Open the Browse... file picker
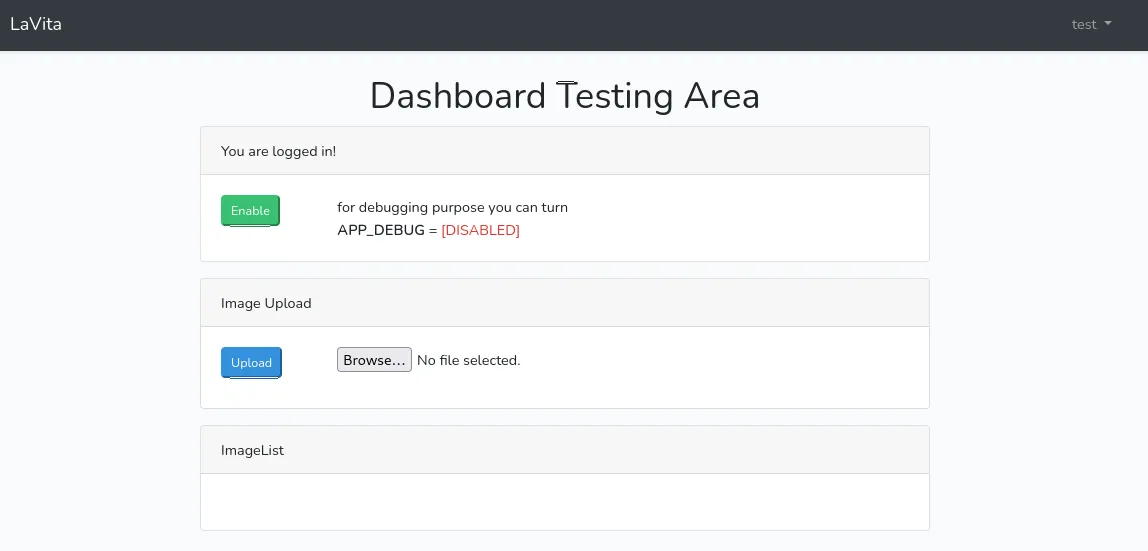 coord(374,359)
